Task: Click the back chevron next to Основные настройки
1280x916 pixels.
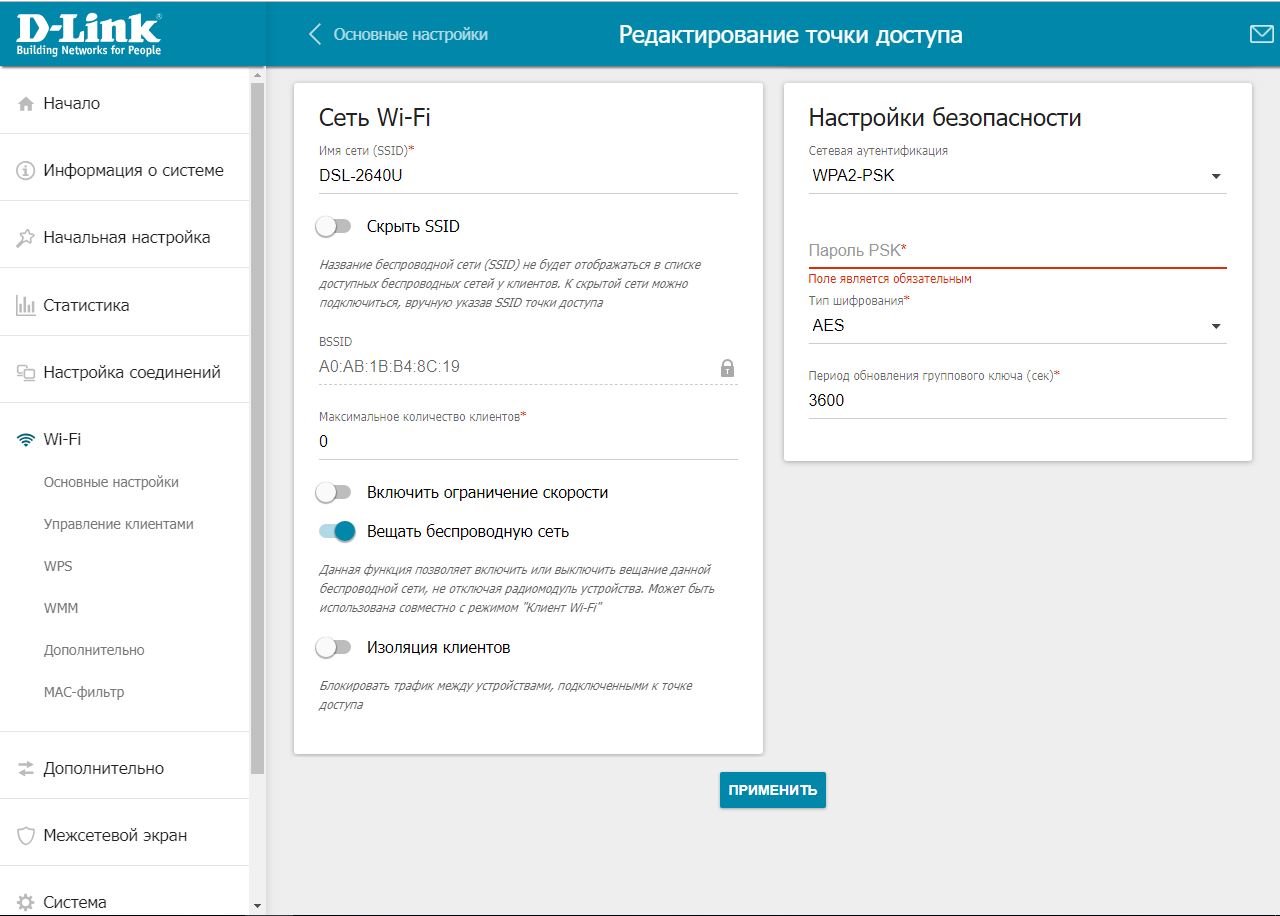Action: click(315, 34)
